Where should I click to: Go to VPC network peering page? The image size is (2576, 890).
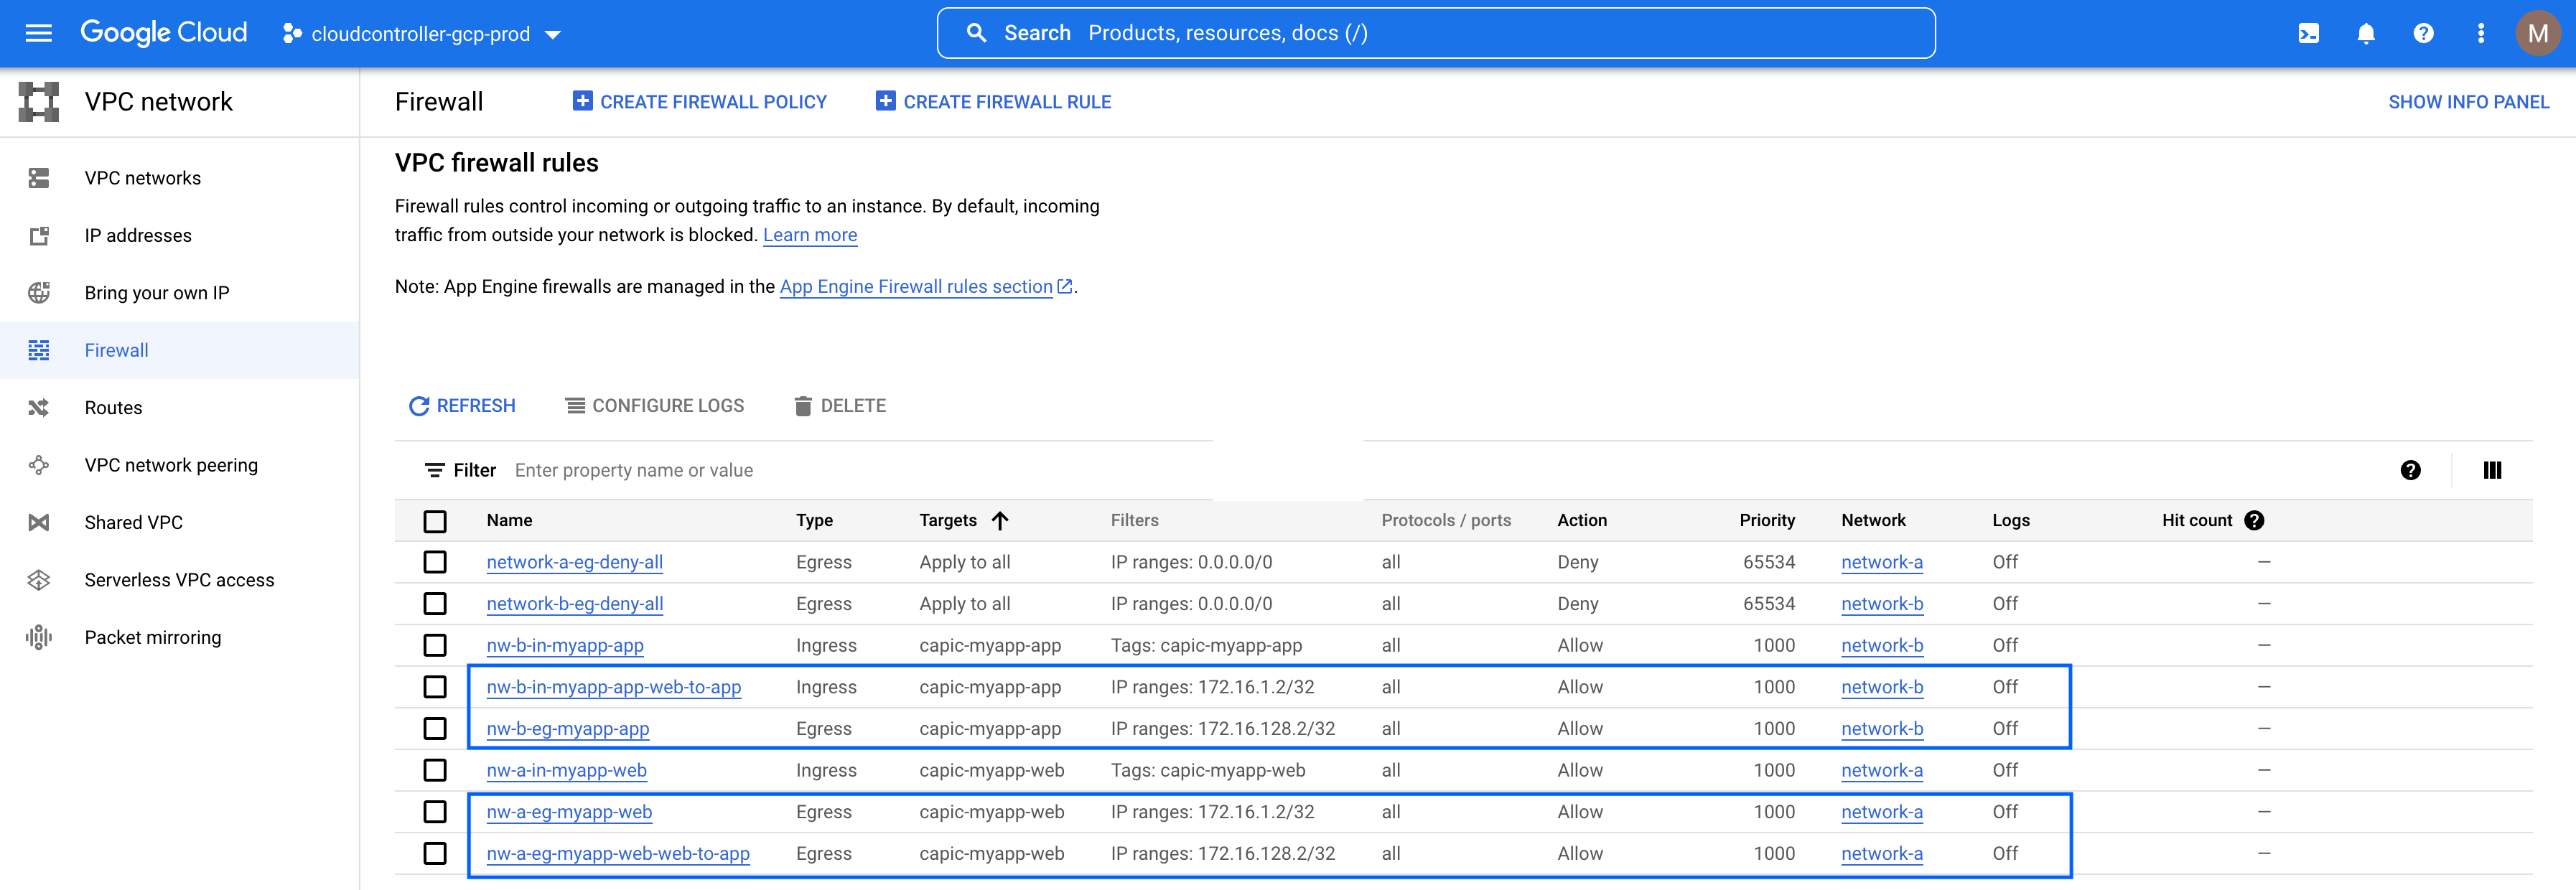pyautogui.click(x=171, y=465)
